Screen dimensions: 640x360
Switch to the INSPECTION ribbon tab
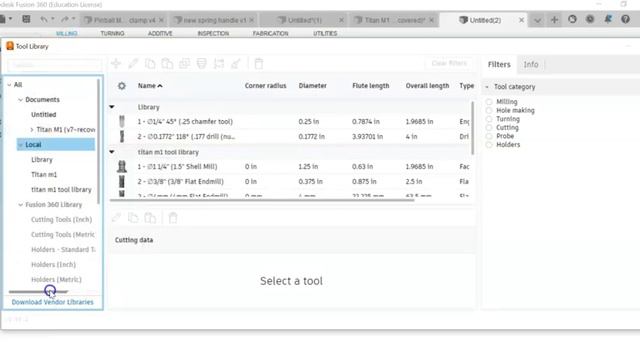213,33
